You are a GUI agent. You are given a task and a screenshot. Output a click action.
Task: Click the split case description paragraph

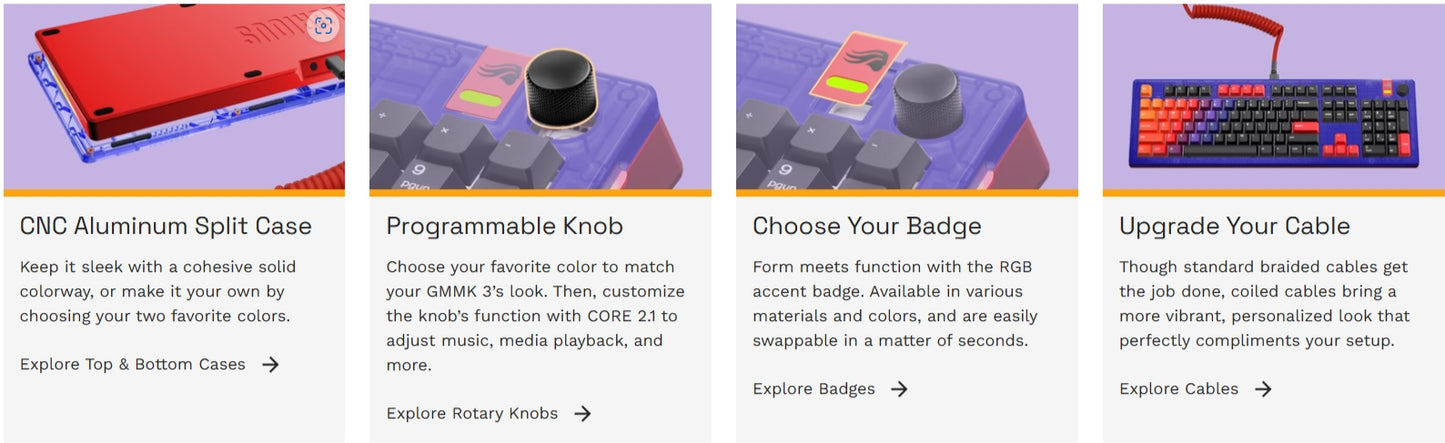[x=158, y=292]
